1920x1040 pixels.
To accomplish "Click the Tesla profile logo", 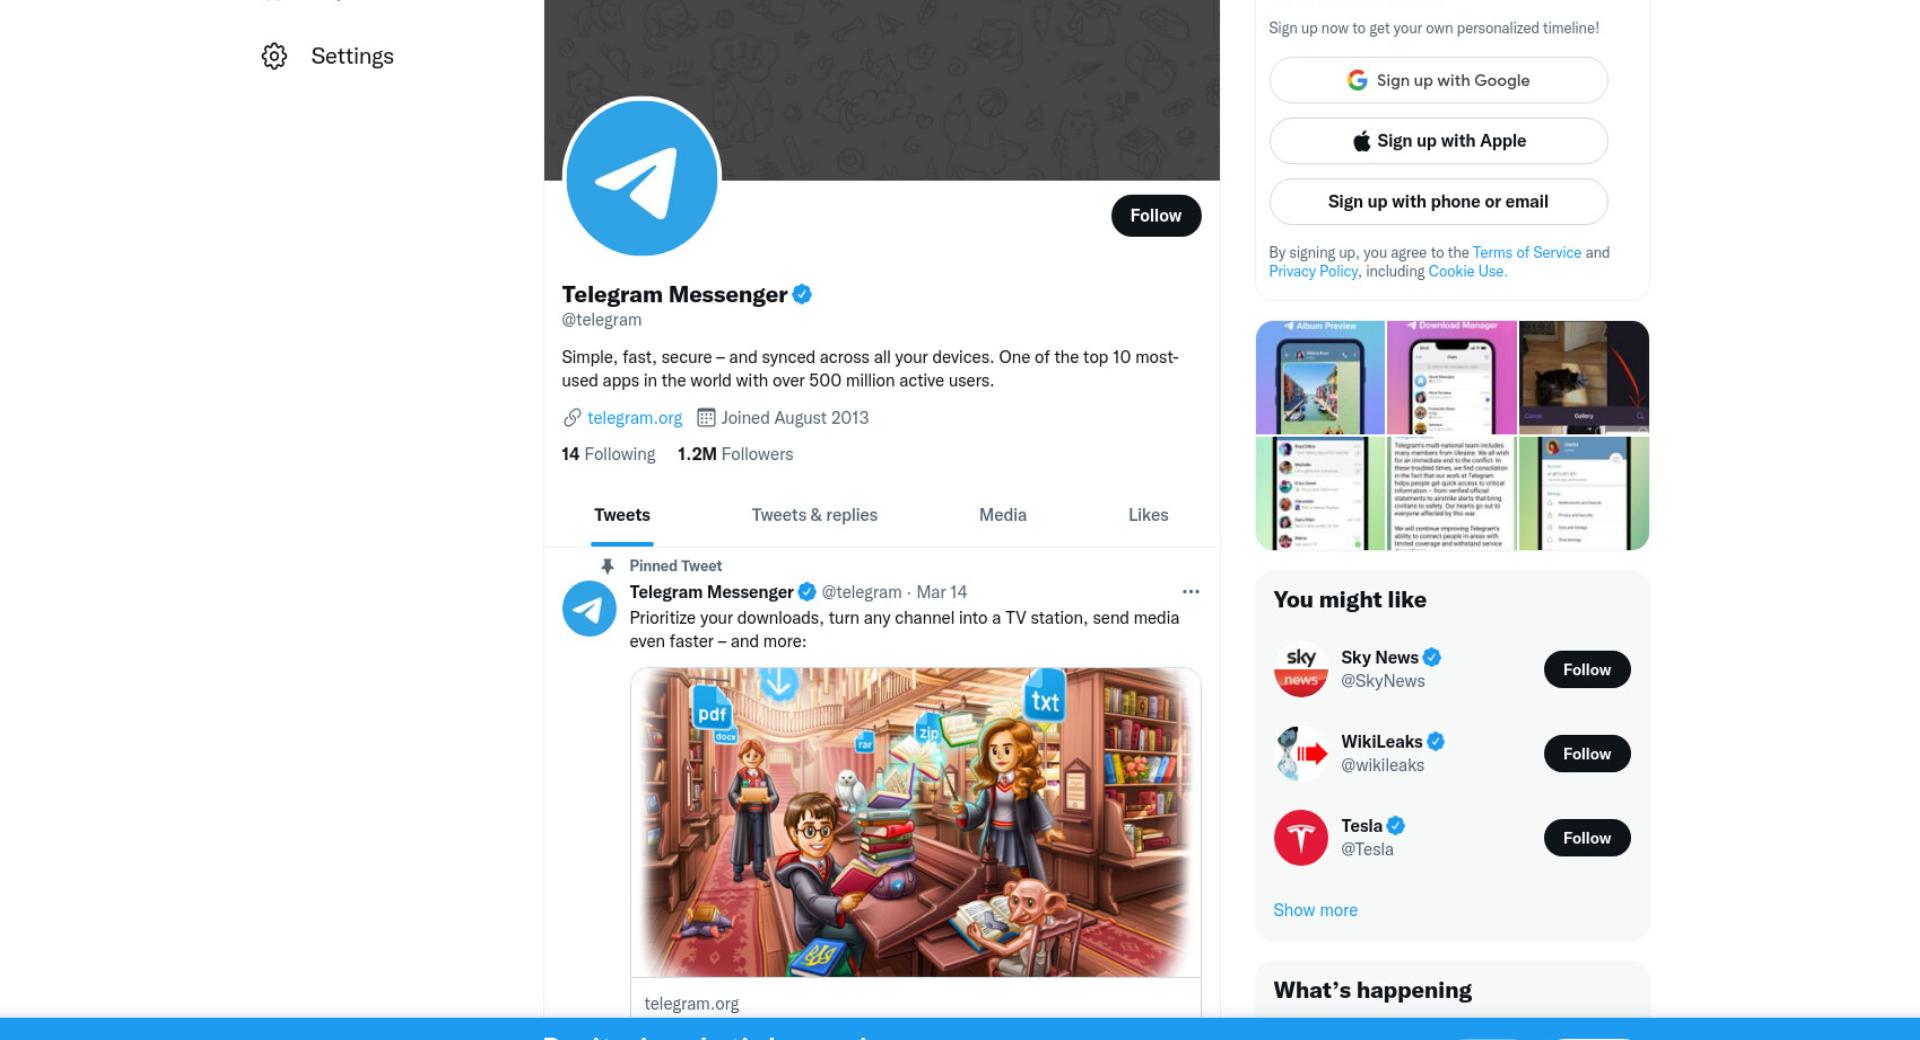I will click(x=1300, y=838).
